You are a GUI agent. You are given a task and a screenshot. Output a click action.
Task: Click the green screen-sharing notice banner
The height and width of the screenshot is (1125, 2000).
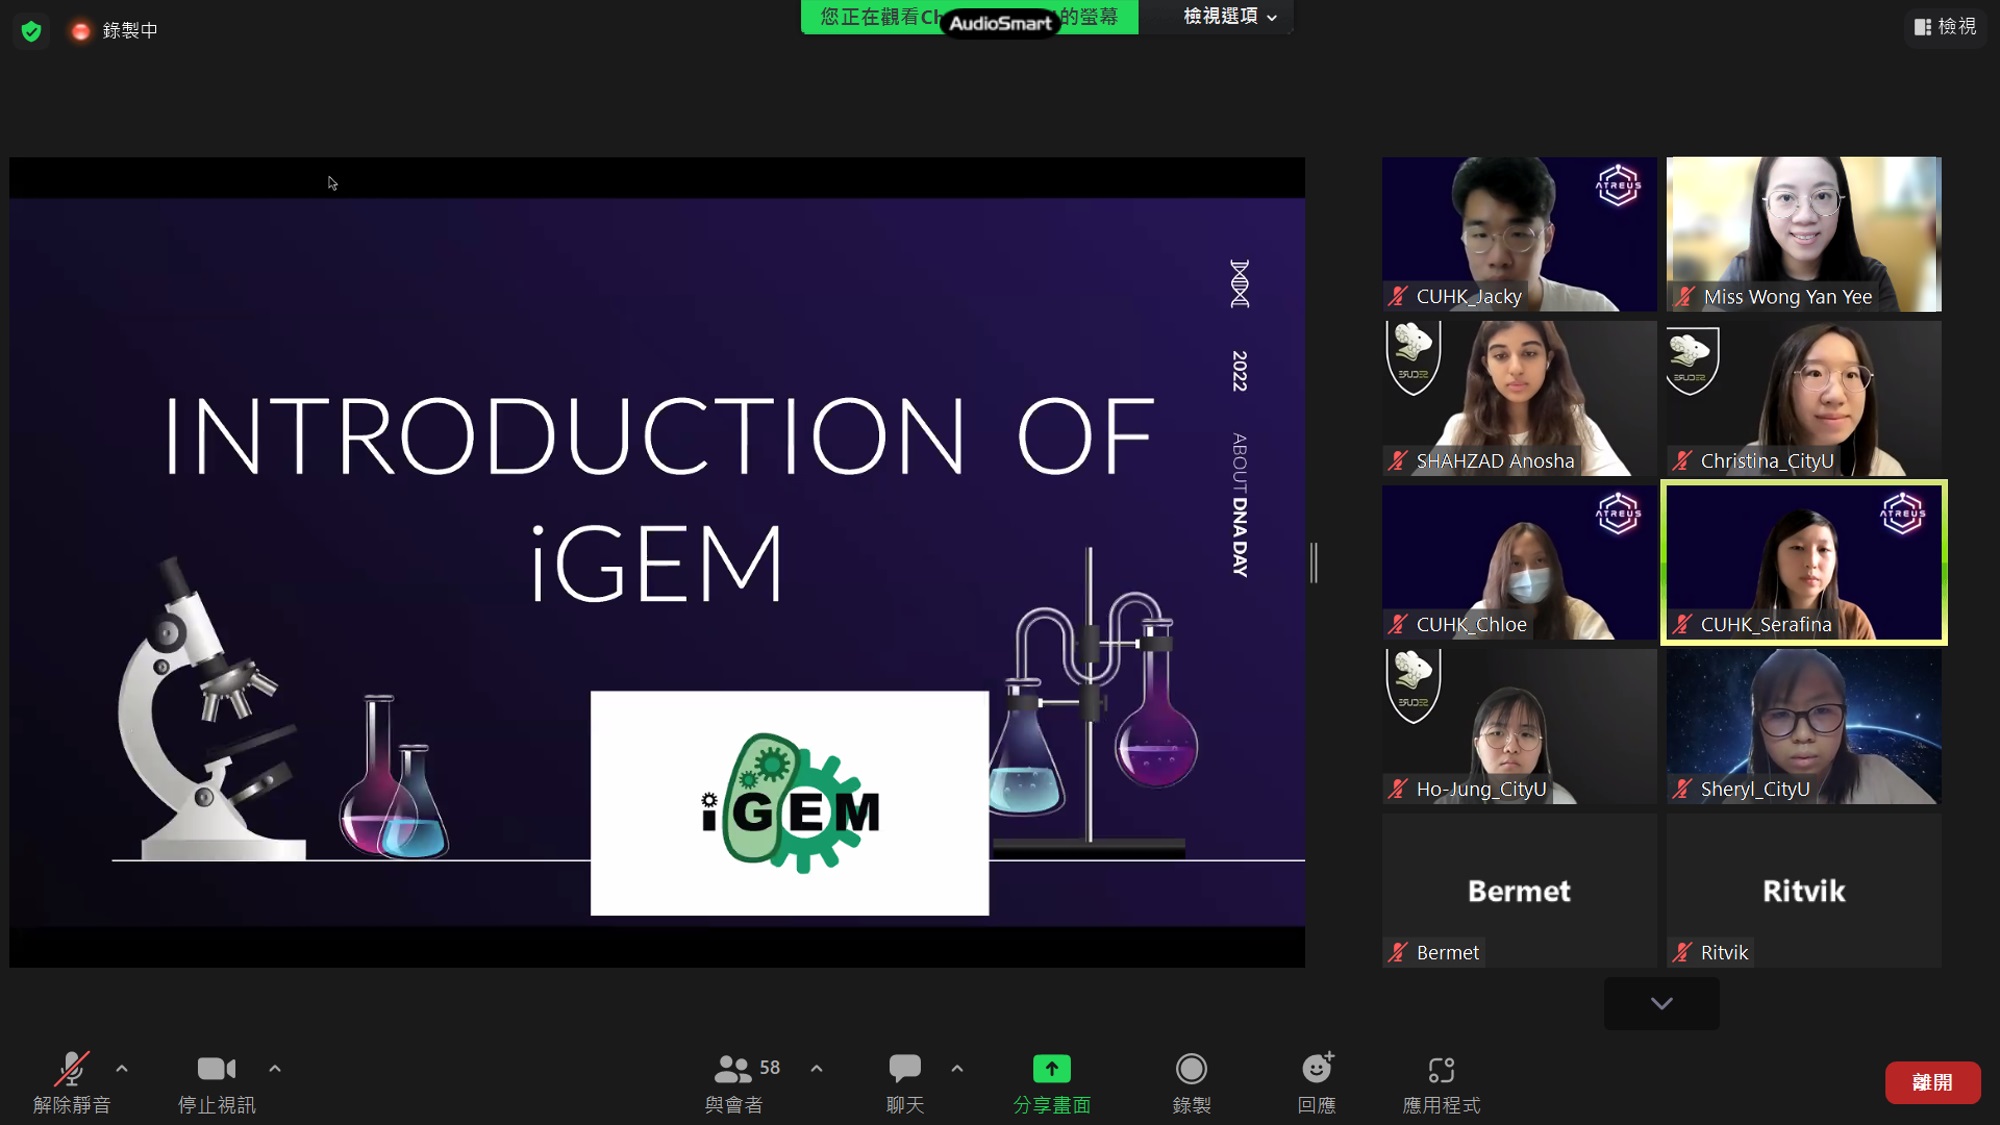tap(969, 17)
